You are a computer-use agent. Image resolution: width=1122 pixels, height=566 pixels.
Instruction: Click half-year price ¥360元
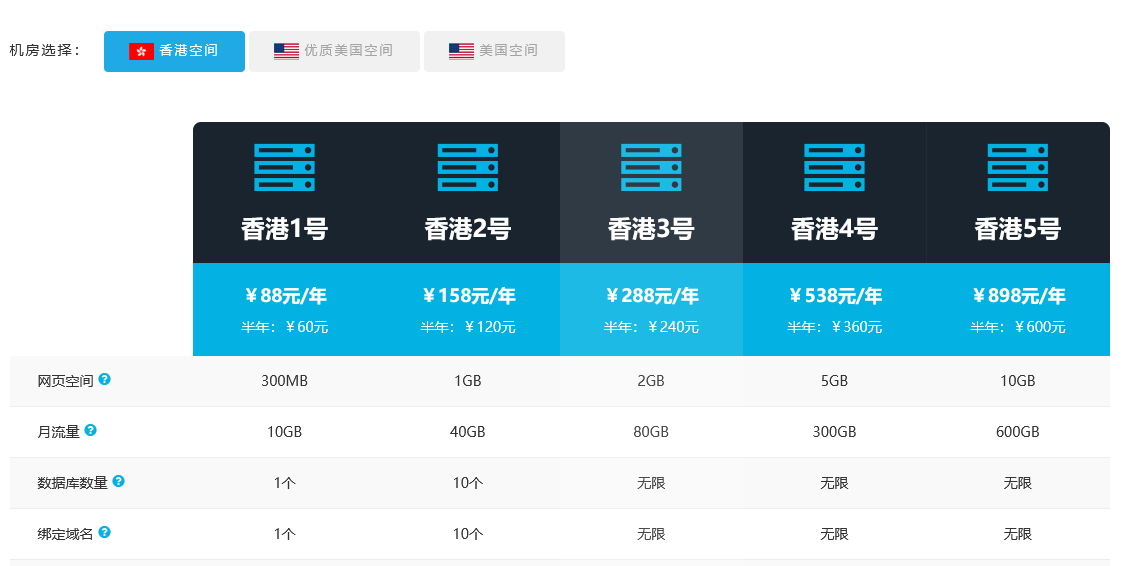[857, 327]
